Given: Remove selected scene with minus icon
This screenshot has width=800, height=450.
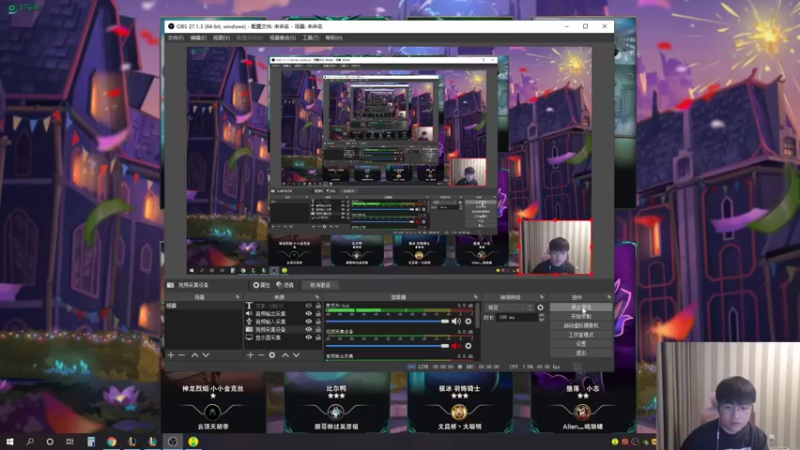Looking at the screenshot, I should pyautogui.click(x=182, y=355).
